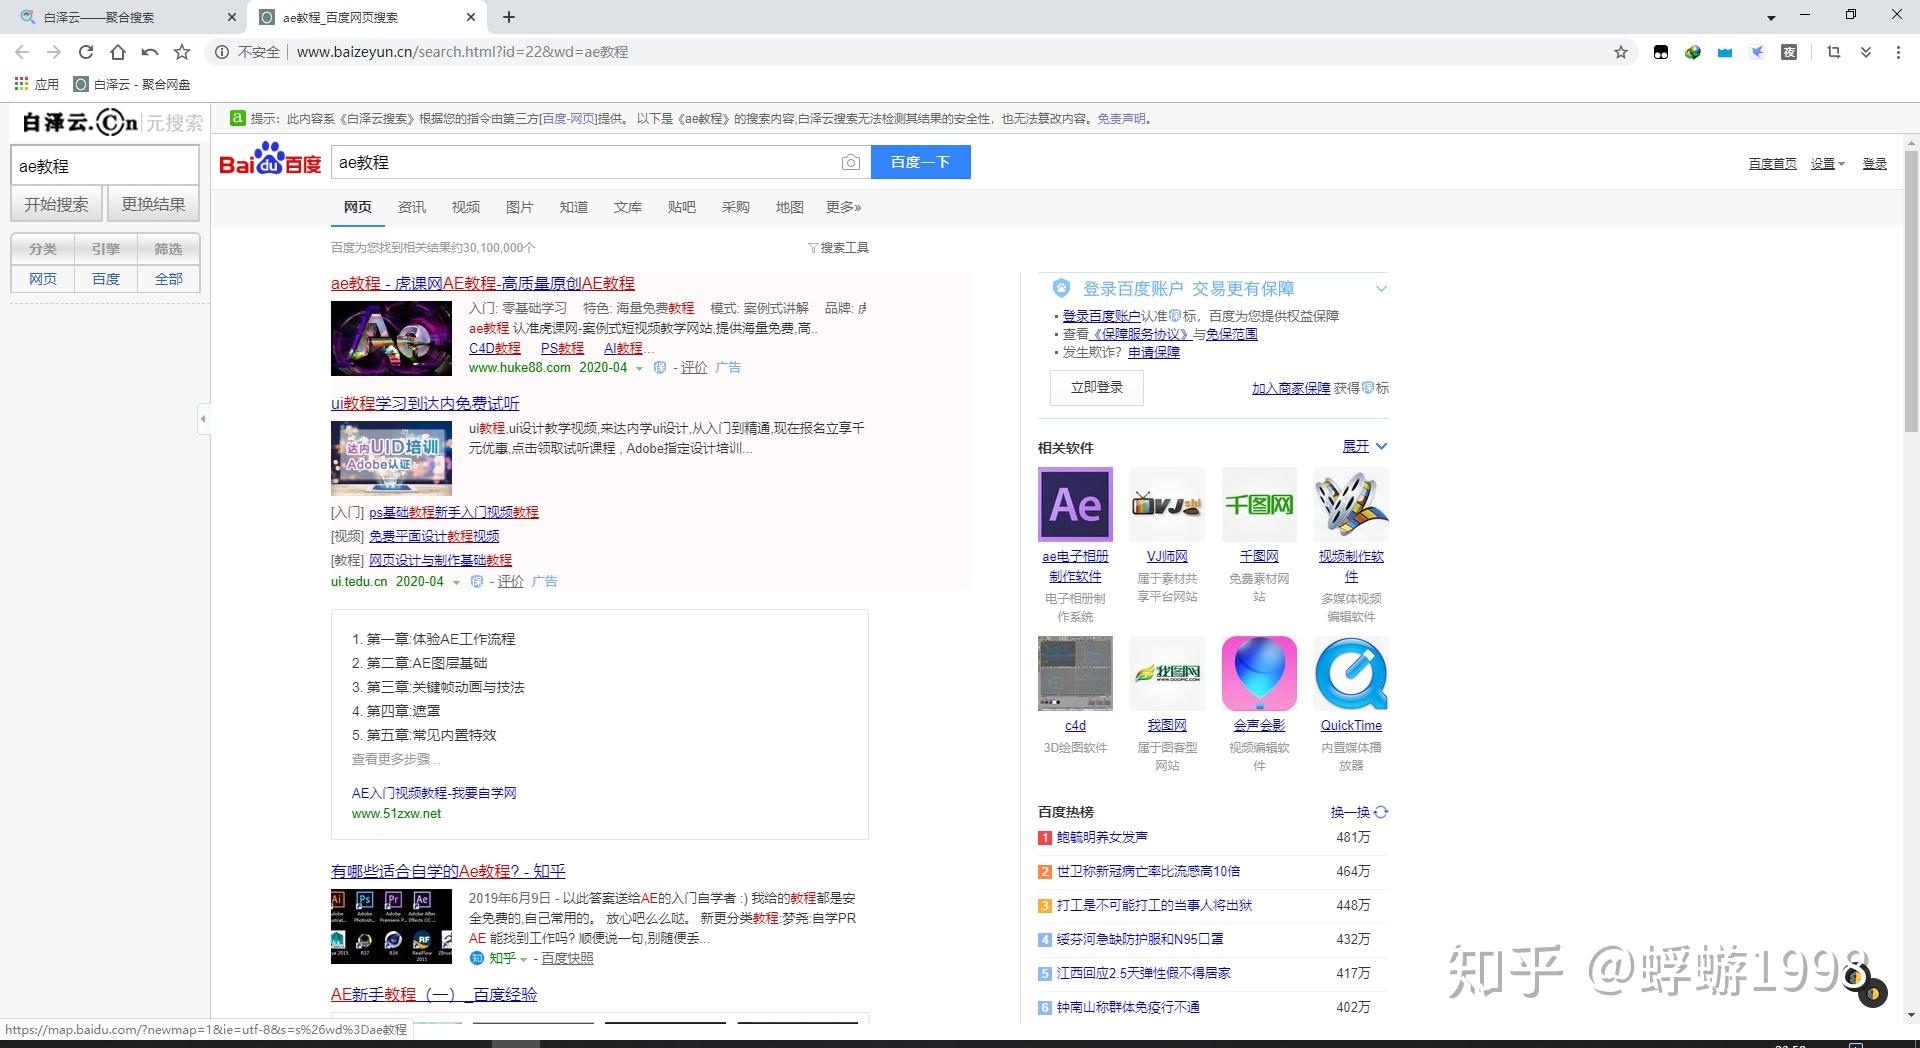The height and width of the screenshot is (1048, 1920).
Task: Click the Baidu logo
Action: pyautogui.click(x=270, y=160)
